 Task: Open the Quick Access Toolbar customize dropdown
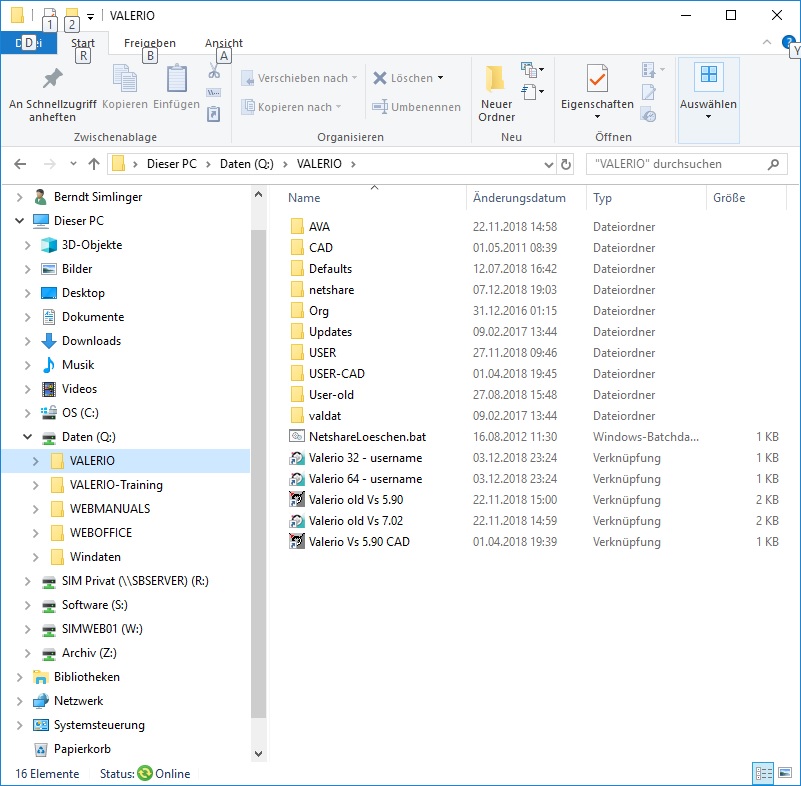tap(90, 16)
